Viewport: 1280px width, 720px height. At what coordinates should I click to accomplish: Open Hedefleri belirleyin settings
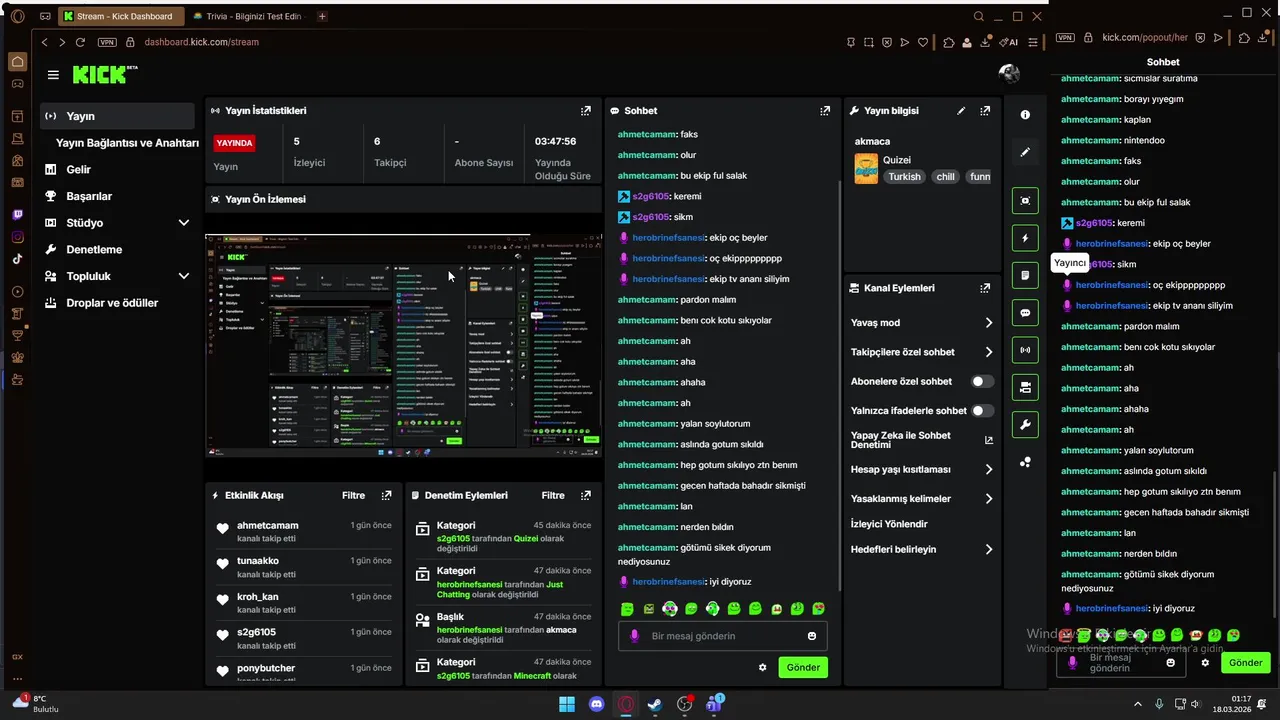click(921, 549)
